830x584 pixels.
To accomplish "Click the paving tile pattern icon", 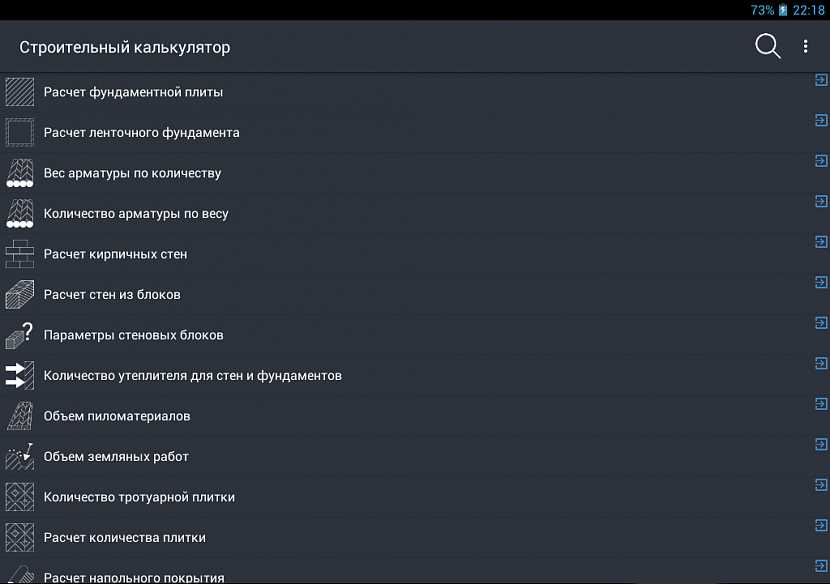I will coord(20,497).
